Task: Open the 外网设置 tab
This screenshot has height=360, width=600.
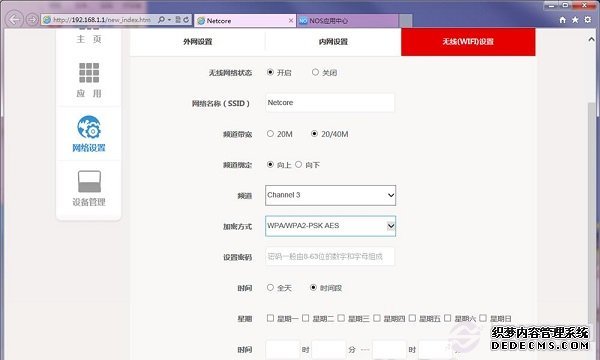Action: tap(197, 42)
